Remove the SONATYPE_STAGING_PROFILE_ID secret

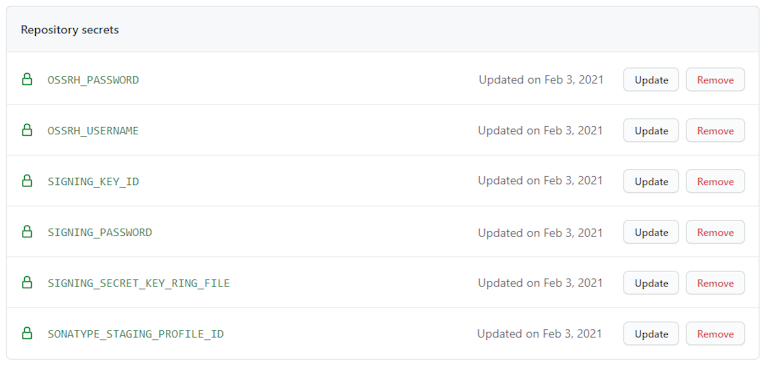715,334
